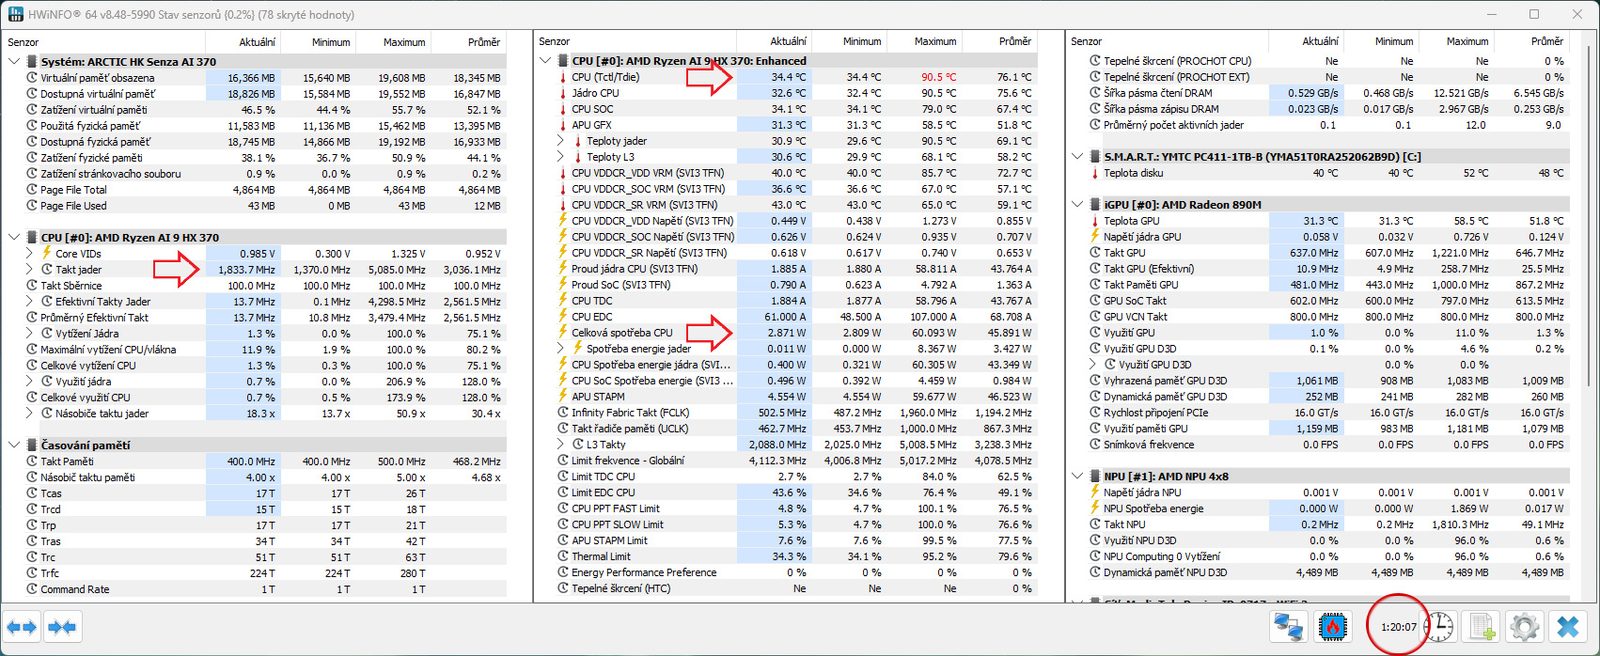The width and height of the screenshot is (1600, 656).
Task: Expand the Takt jader row
Action: 29,269
